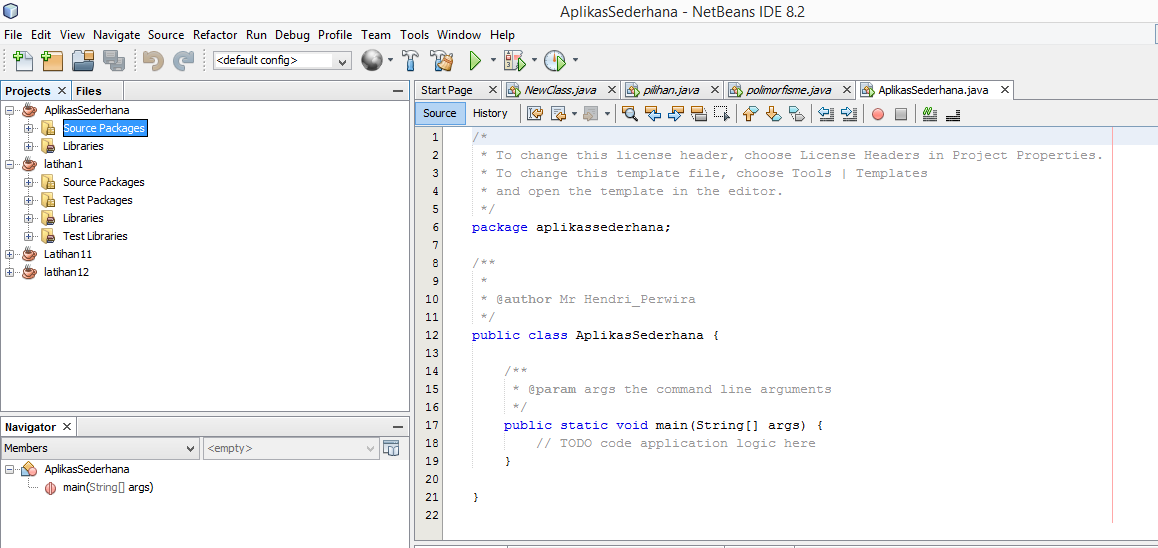Screen dimensions: 1158x548
Task: Switch to the pilihan.java tab
Action: coord(671,90)
